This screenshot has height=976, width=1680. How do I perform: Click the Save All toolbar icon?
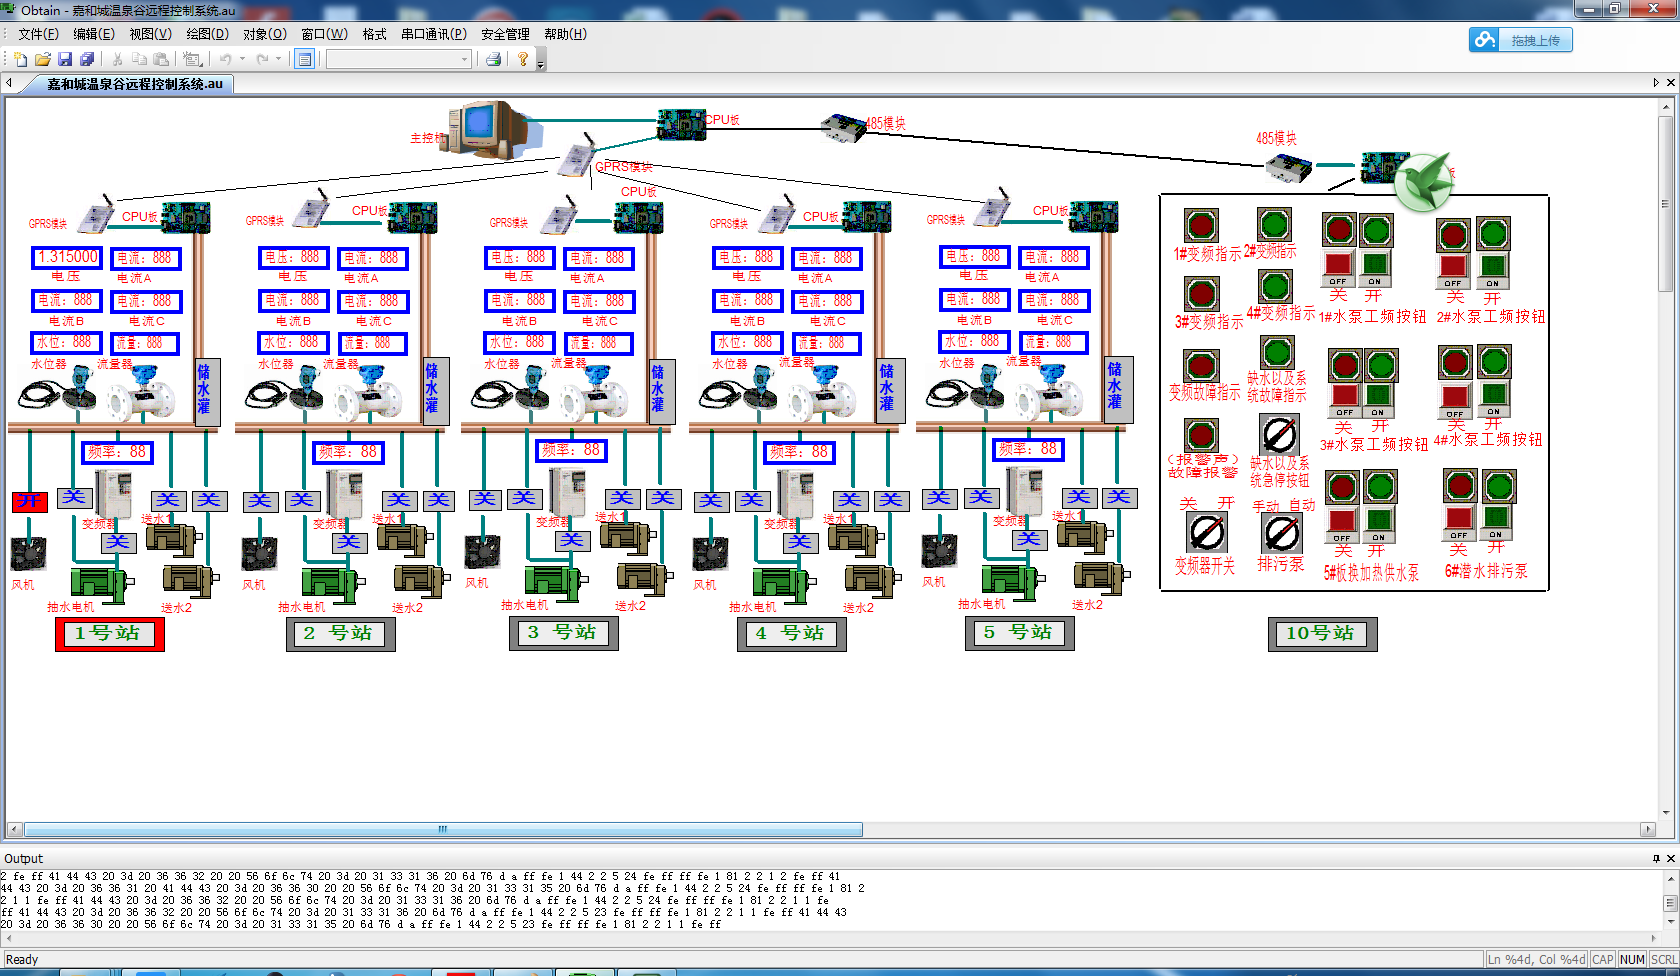pos(86,59)
